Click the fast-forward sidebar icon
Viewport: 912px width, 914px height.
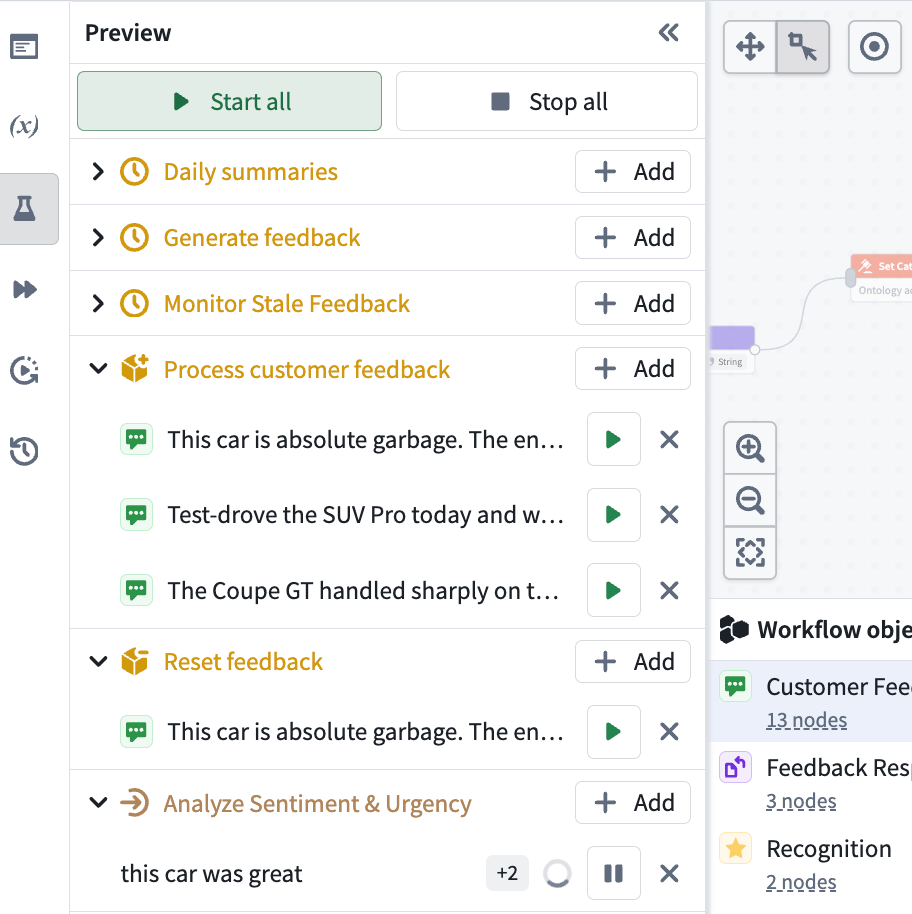(x=24, y=289)
